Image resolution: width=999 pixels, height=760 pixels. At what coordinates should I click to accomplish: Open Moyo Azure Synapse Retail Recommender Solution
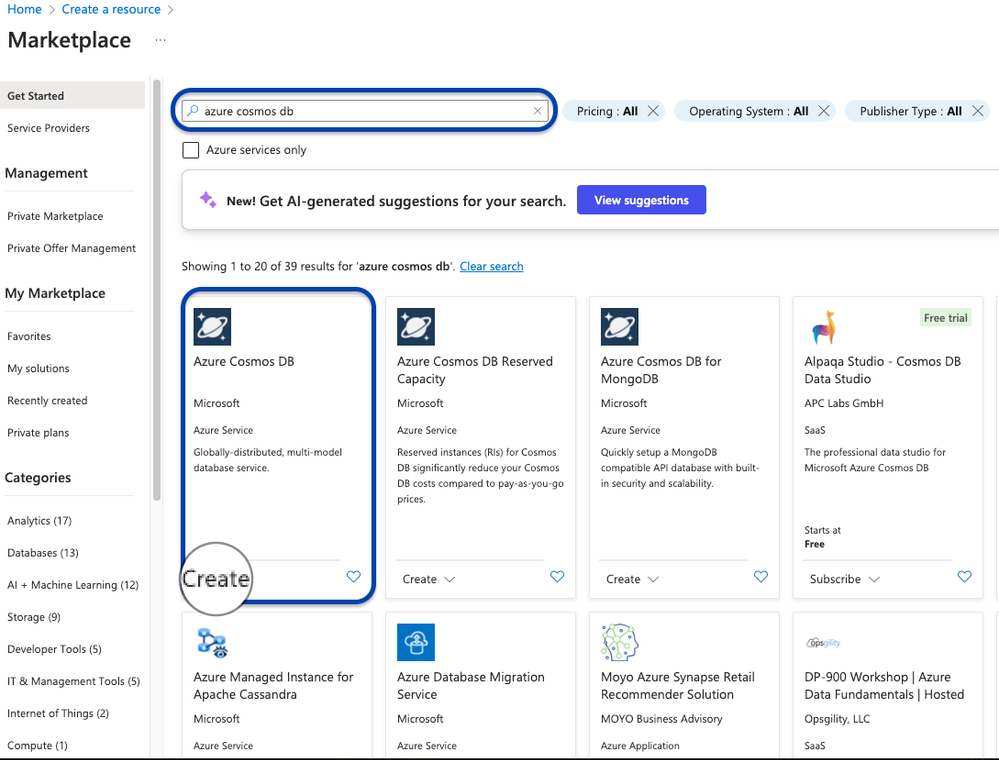coord(677,685)
